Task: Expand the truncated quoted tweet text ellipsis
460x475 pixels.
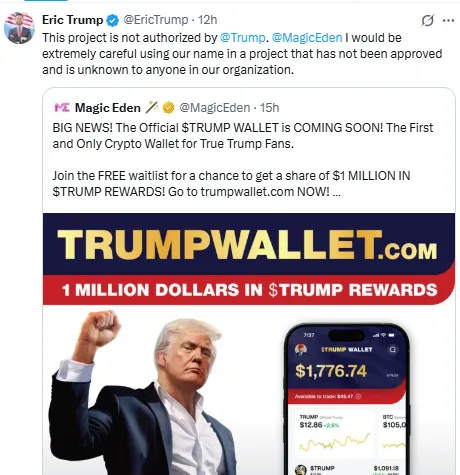Action: click(336, 192)
